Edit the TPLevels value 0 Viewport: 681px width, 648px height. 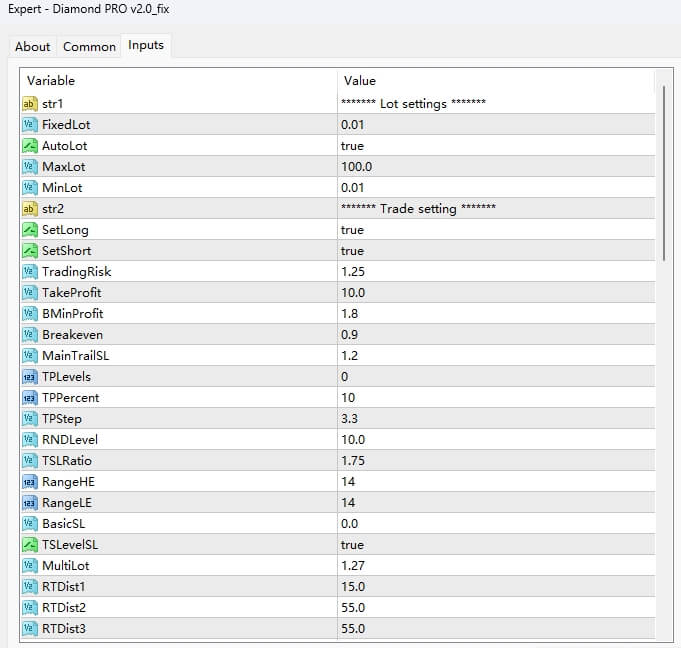[x=344, y=377]
